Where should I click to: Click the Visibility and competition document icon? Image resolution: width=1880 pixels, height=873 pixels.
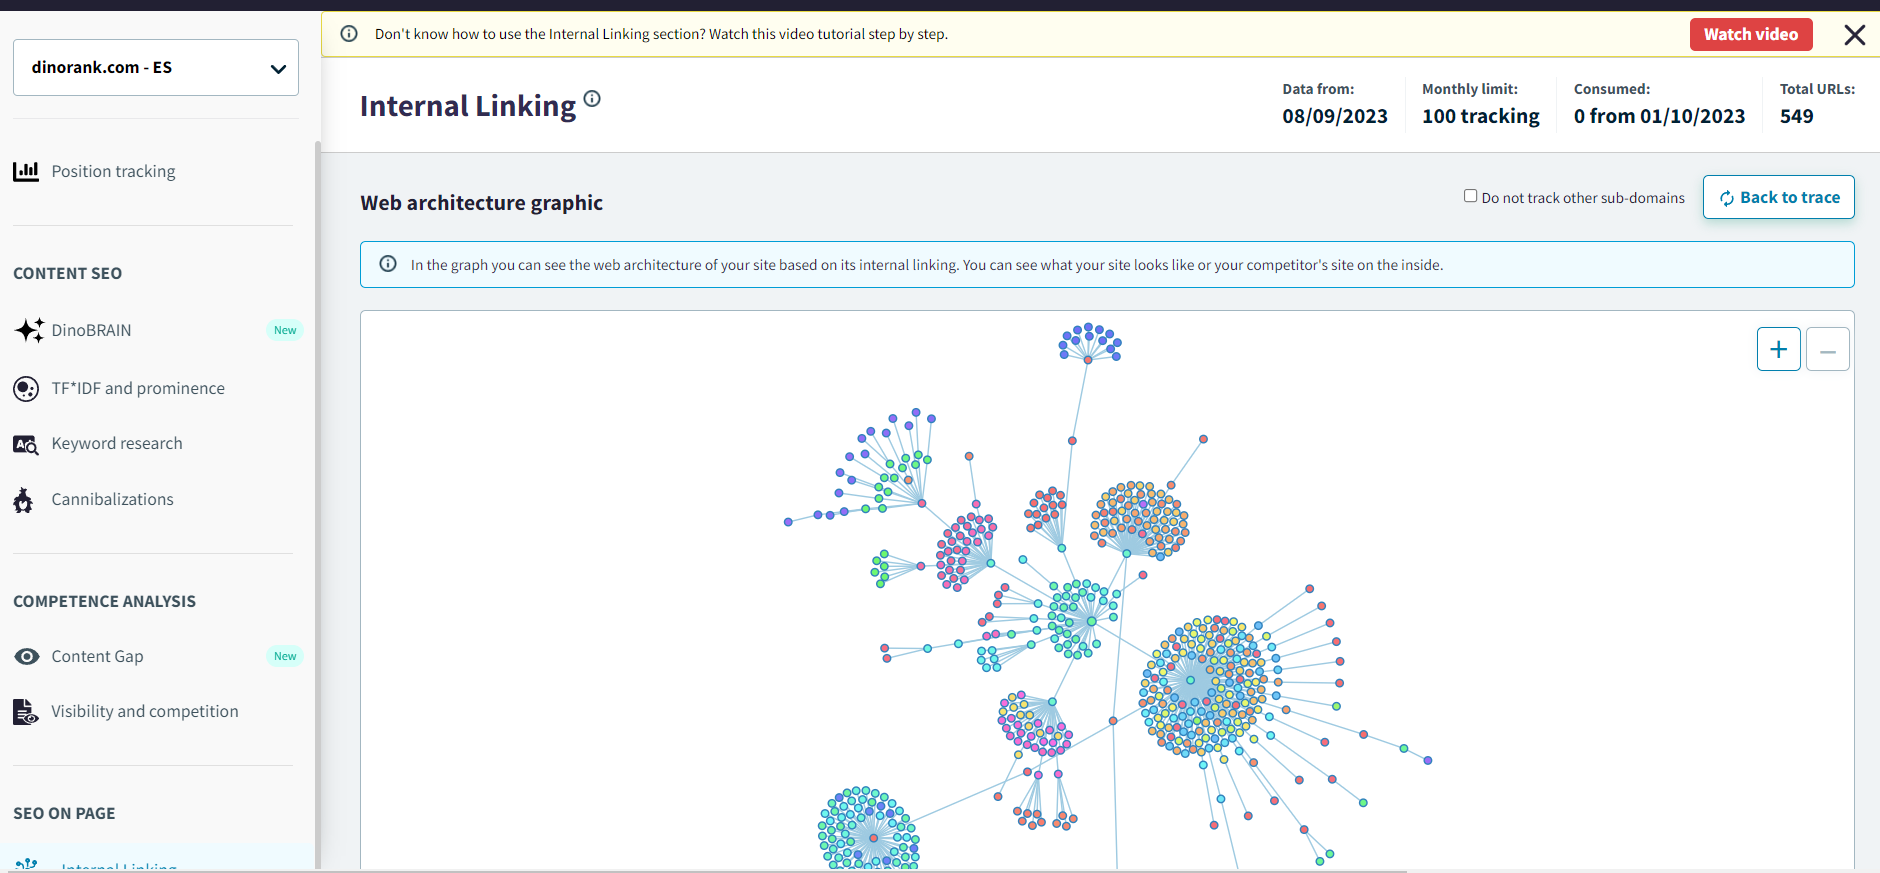click(x=26, y=712)
